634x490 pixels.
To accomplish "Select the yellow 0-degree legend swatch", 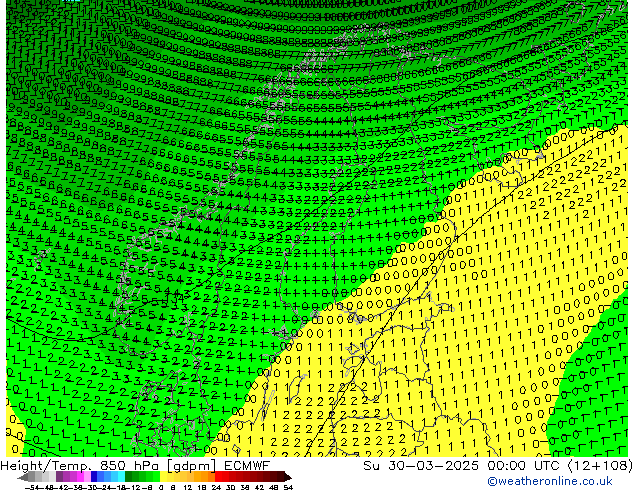I will tap(163, 477).
